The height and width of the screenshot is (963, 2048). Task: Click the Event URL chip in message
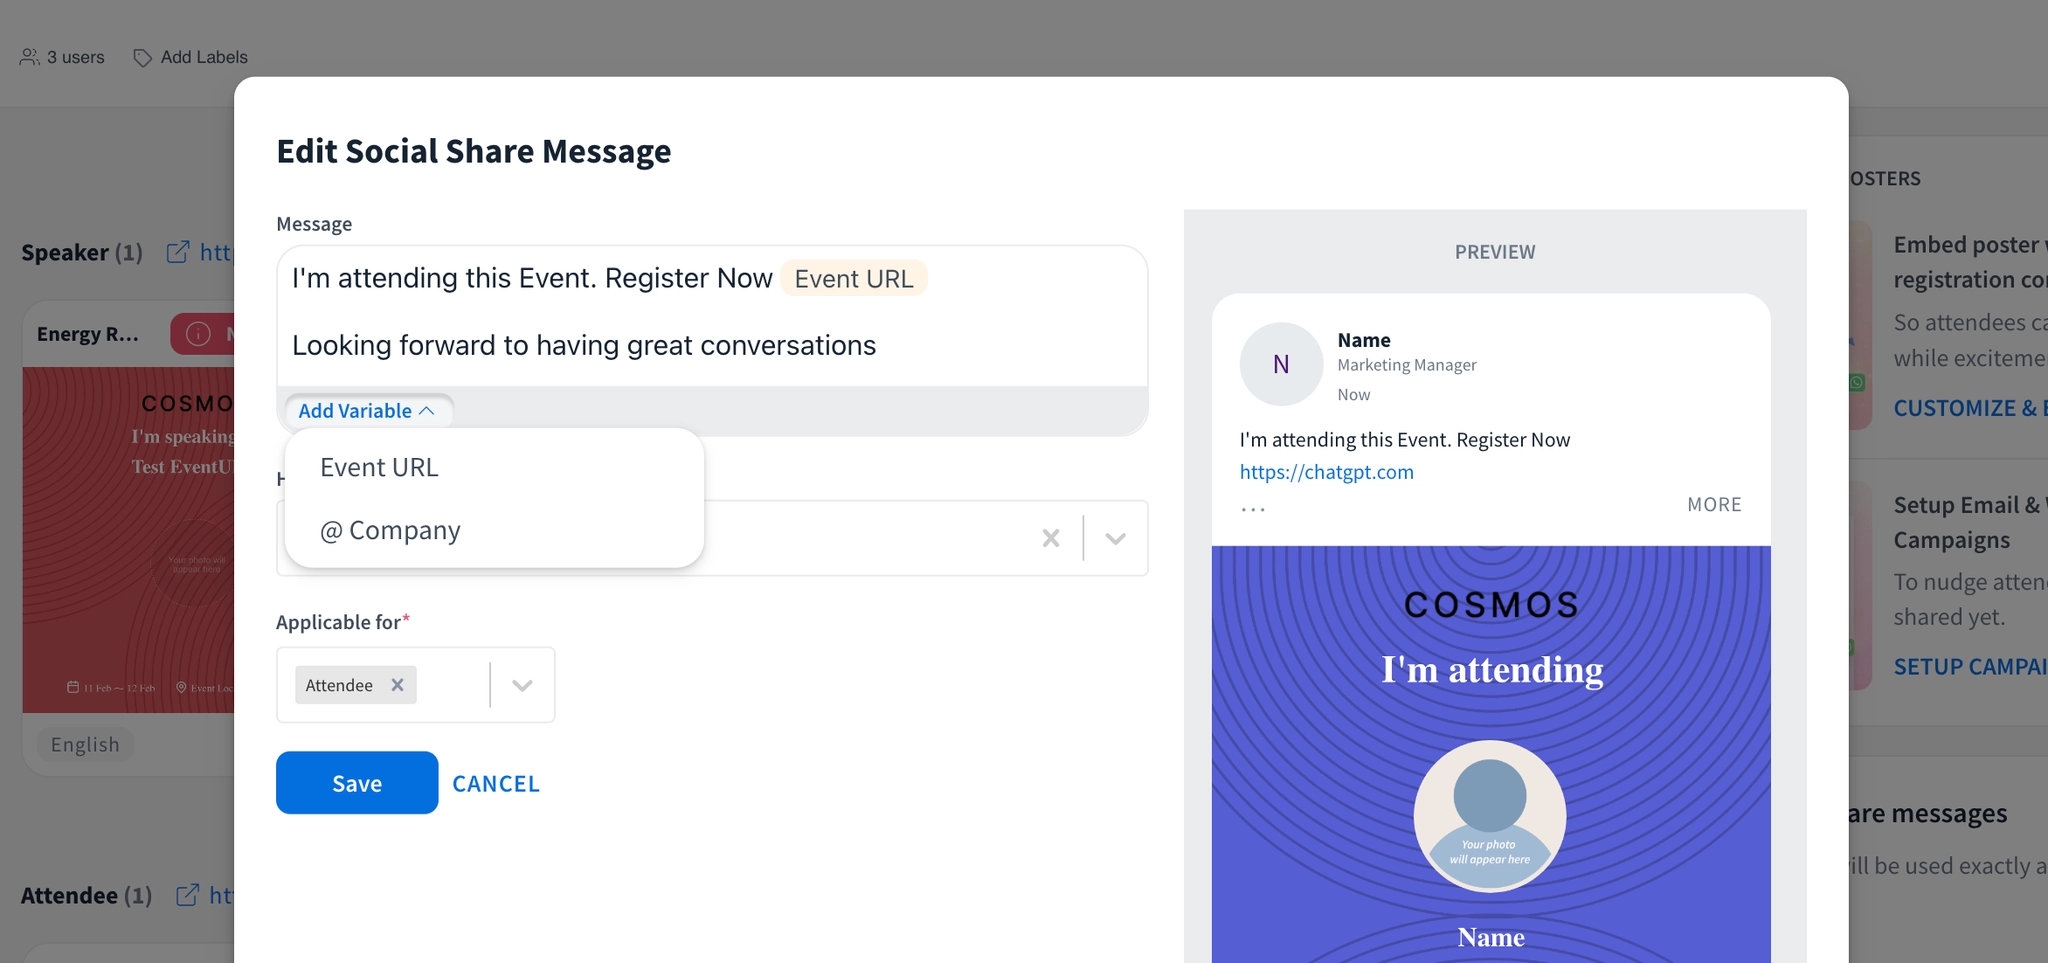tap(853, 278)
